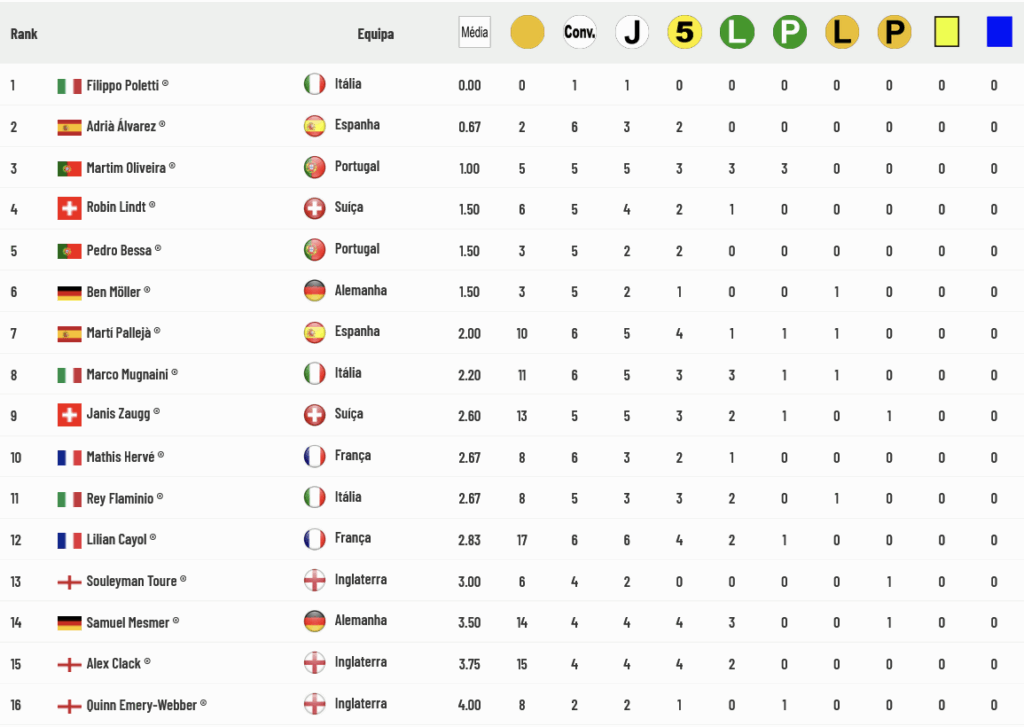Click the green L column icon

coord(737,32)
